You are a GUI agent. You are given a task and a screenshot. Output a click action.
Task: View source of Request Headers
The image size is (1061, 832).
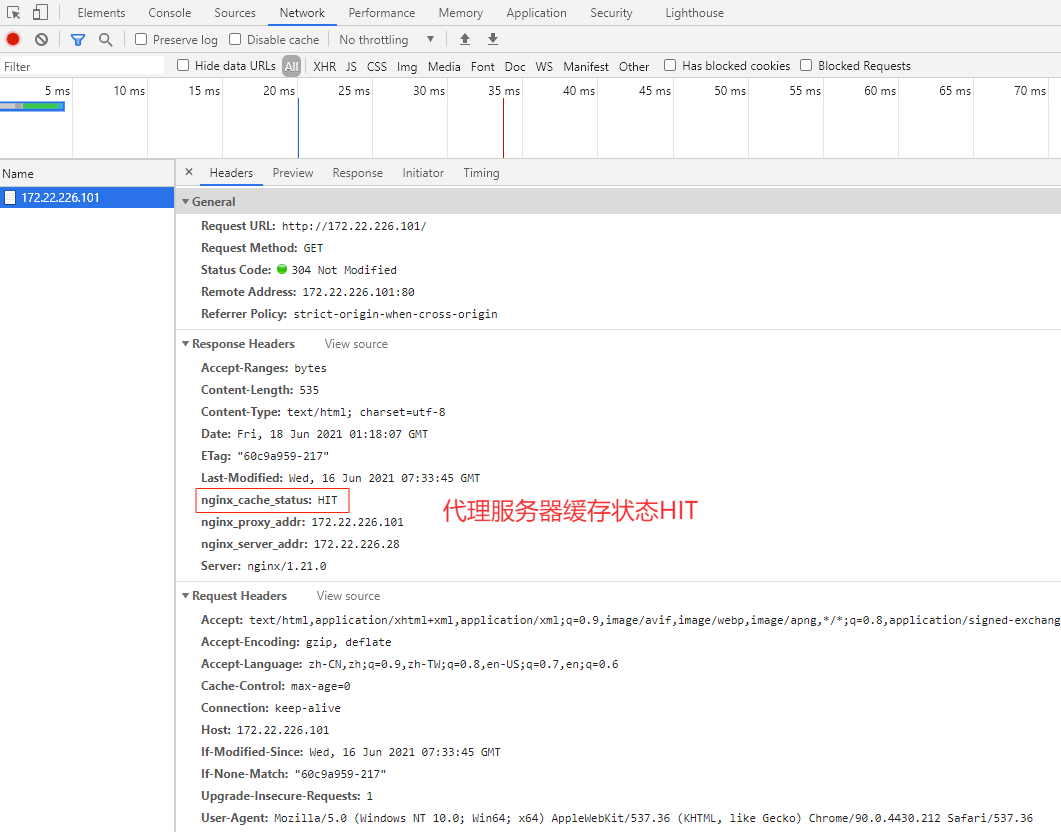click(348, 596)
